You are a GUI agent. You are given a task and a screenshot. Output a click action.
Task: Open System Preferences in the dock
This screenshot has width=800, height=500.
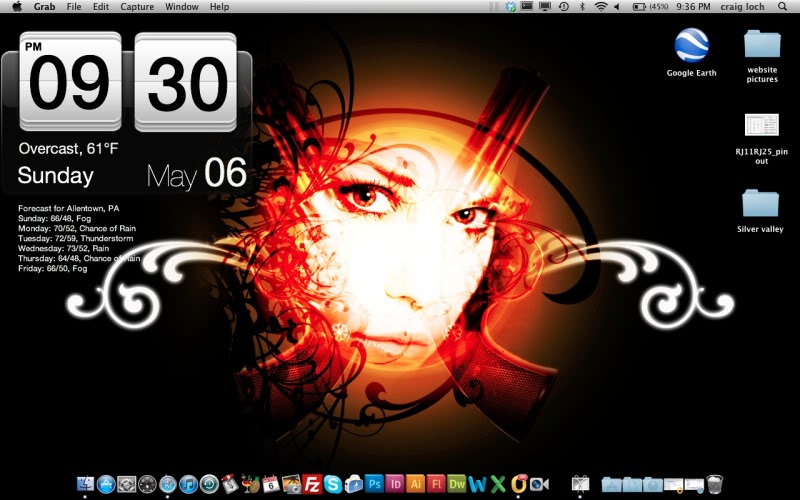point(127,484)
